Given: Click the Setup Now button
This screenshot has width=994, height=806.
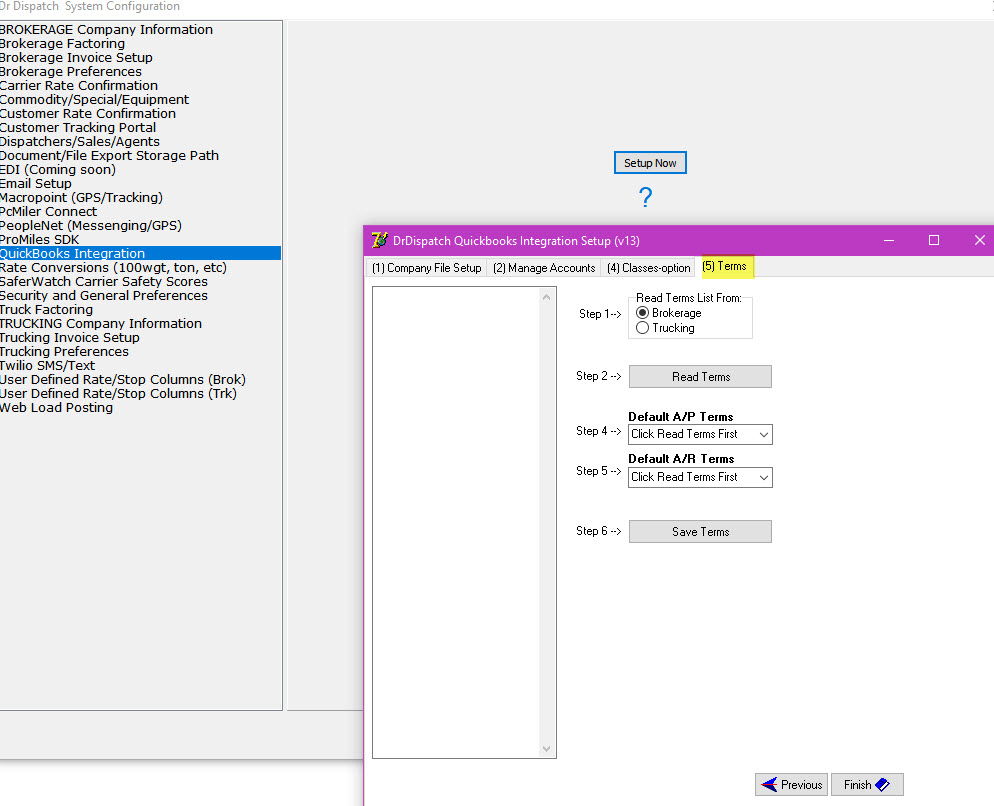Looking at the screenshot, I should coord(650,163).
